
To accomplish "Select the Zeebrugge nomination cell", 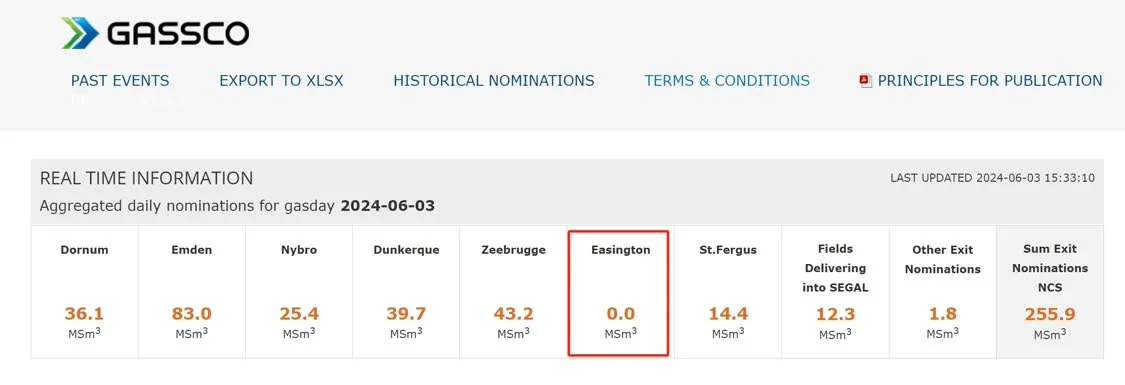I will [513, 293].
